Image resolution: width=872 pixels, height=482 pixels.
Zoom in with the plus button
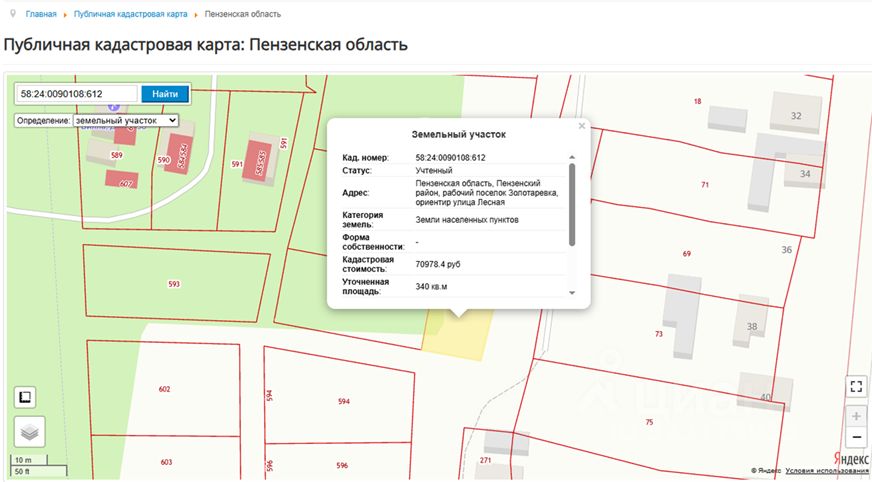click(856, 416)
